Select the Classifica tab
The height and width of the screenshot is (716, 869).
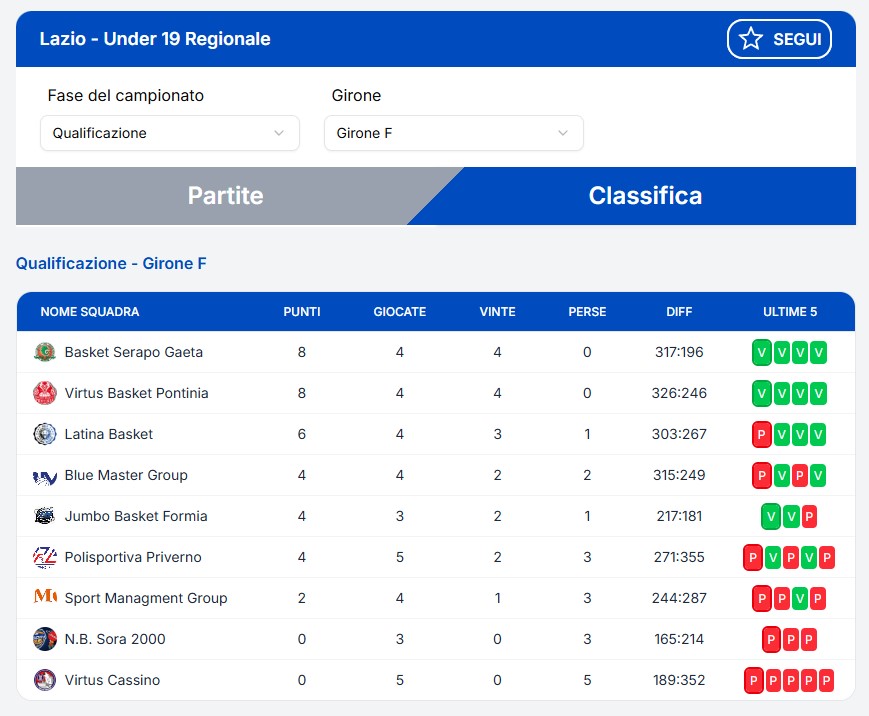click(x=645, y=196)
